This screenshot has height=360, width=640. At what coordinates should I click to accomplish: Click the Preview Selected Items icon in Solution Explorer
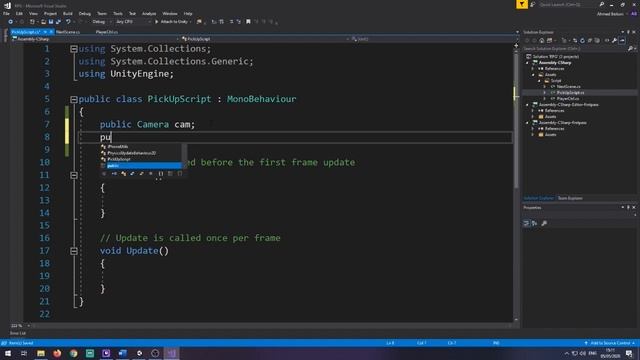click(622, 40)
